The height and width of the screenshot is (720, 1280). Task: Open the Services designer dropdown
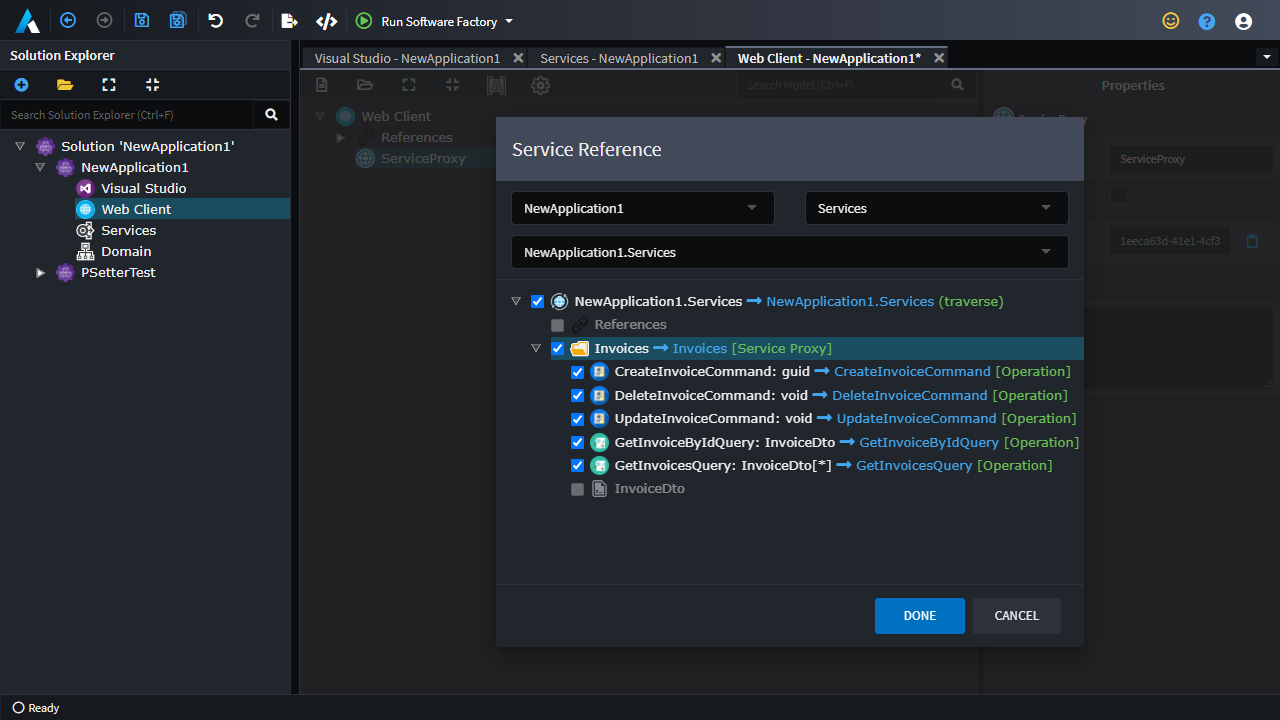[936, 208]
